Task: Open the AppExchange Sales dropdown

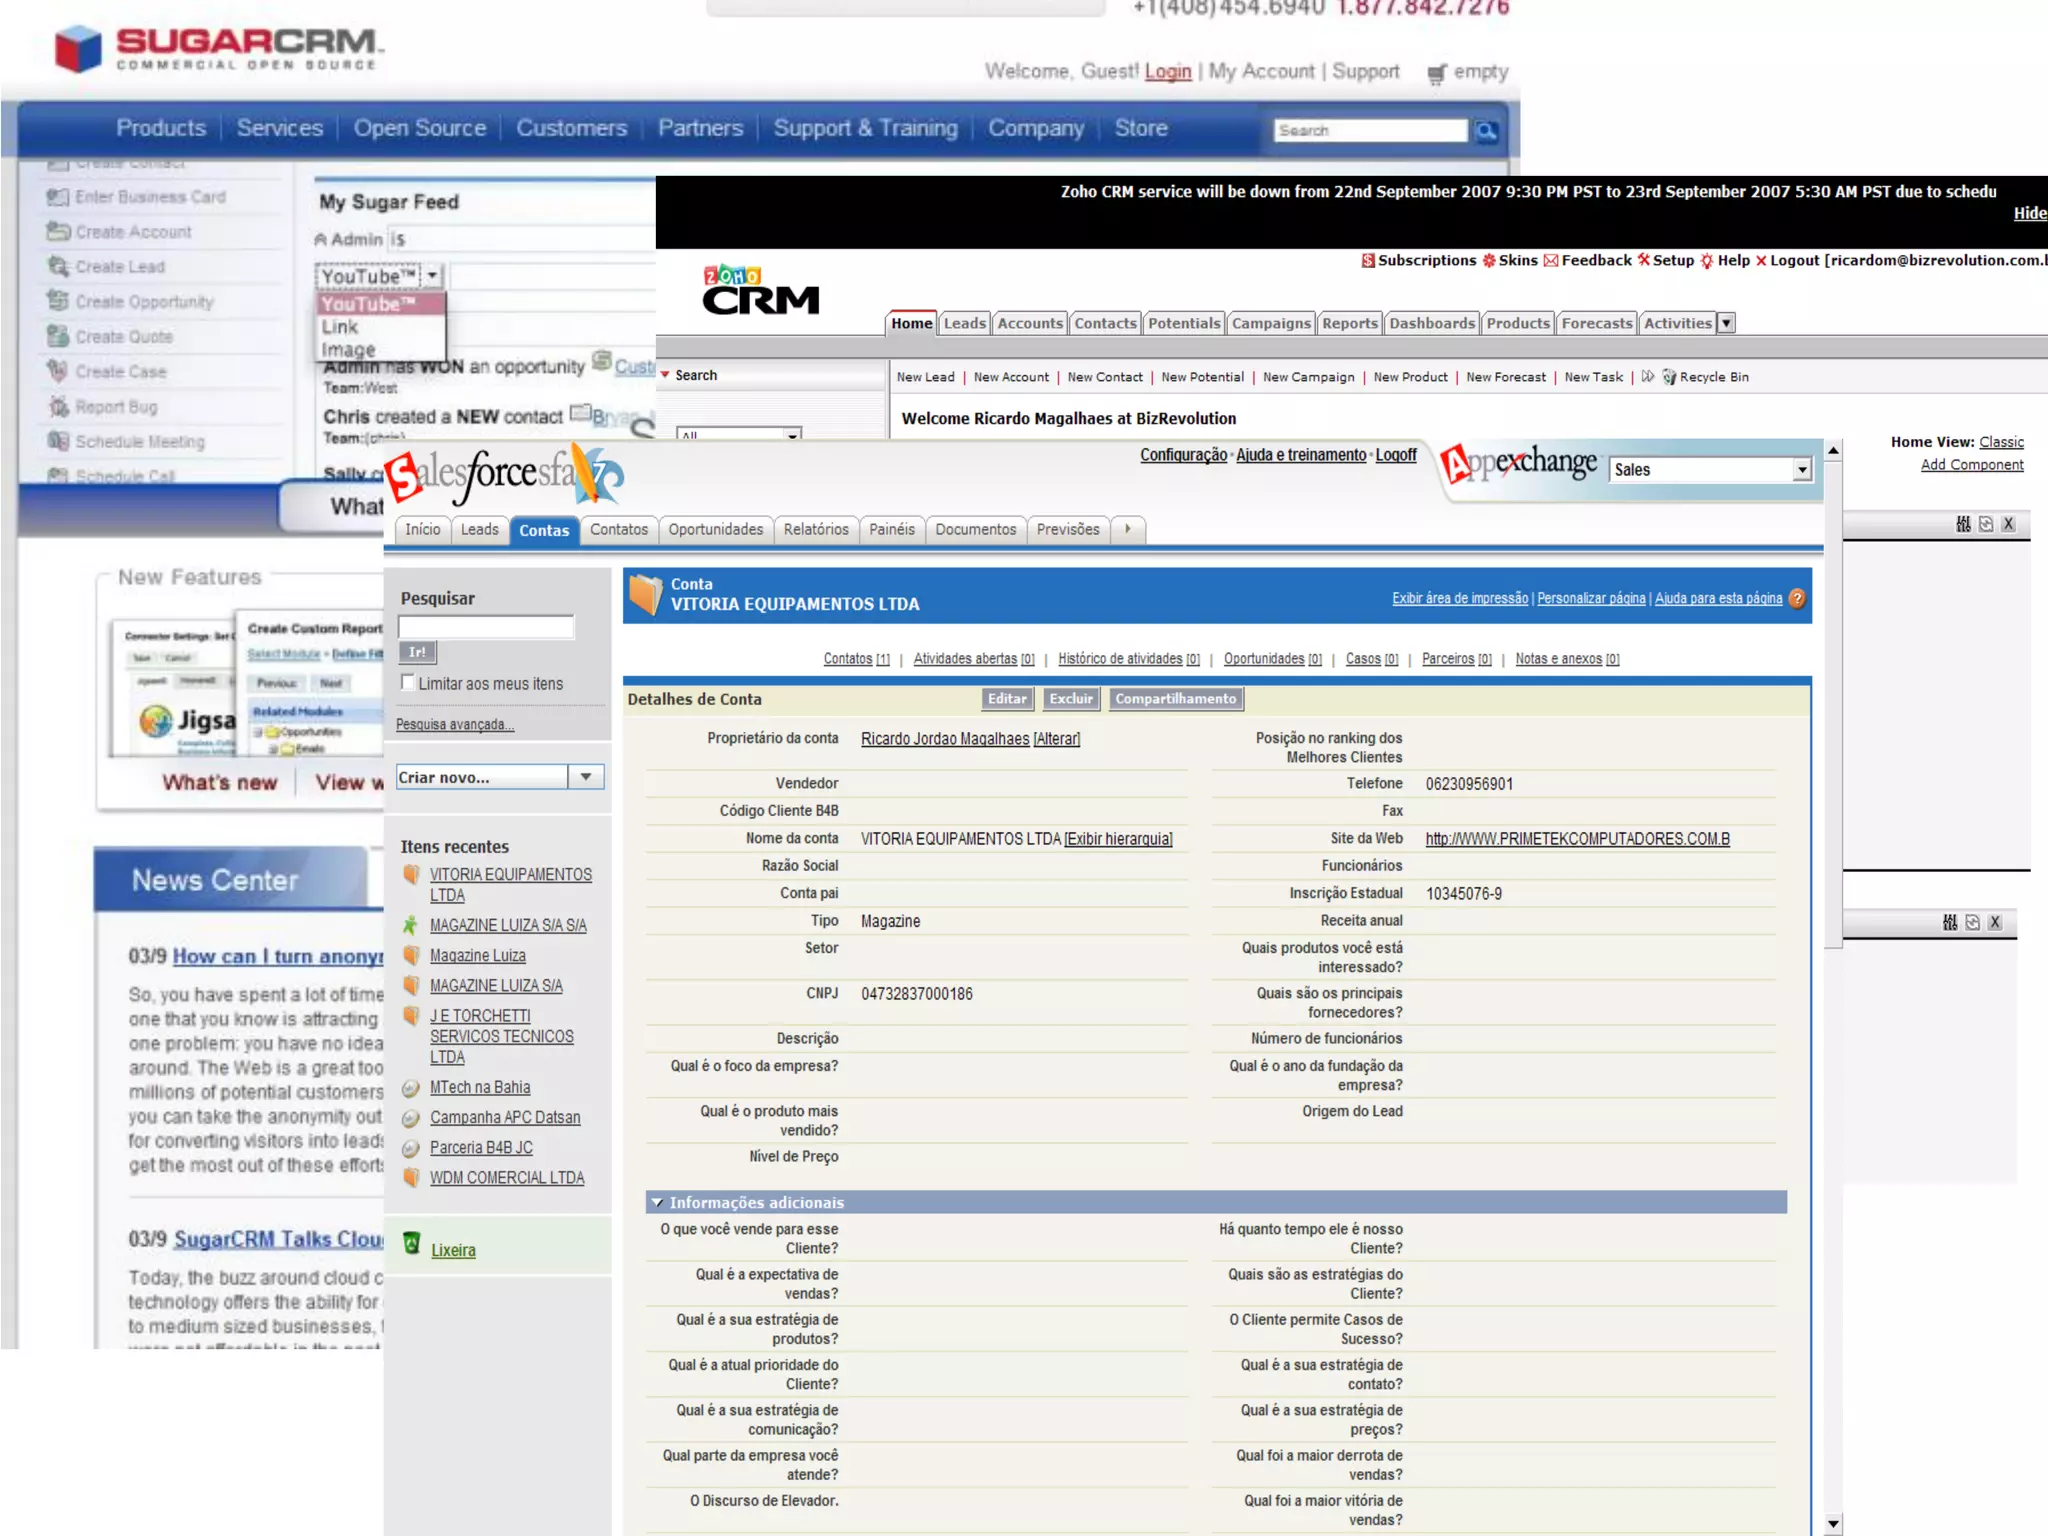Action: tap(1801, 469)
